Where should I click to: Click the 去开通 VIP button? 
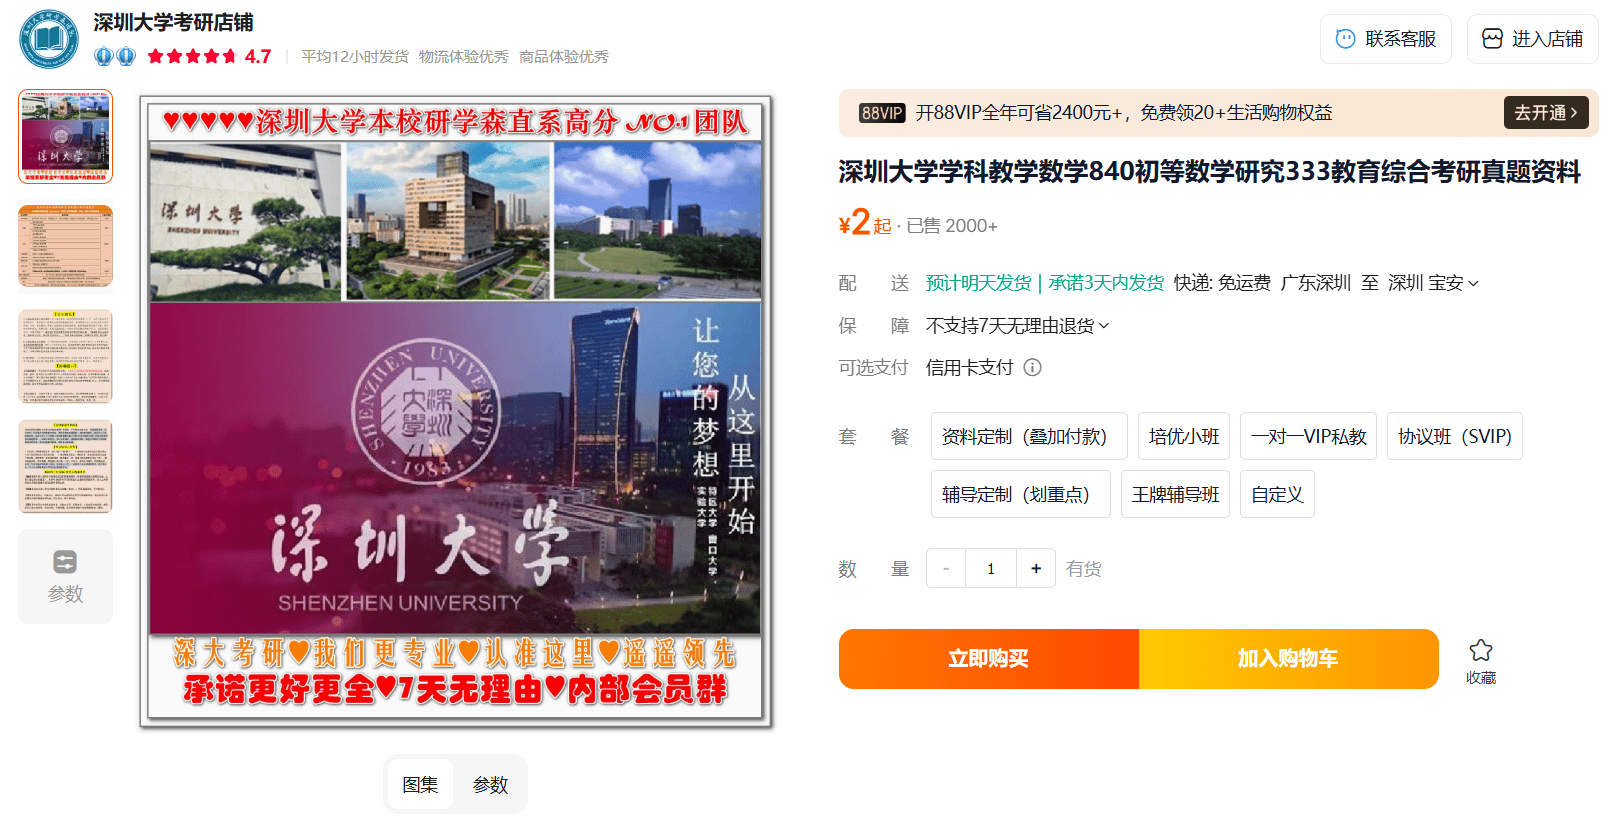click(1546, 113)
